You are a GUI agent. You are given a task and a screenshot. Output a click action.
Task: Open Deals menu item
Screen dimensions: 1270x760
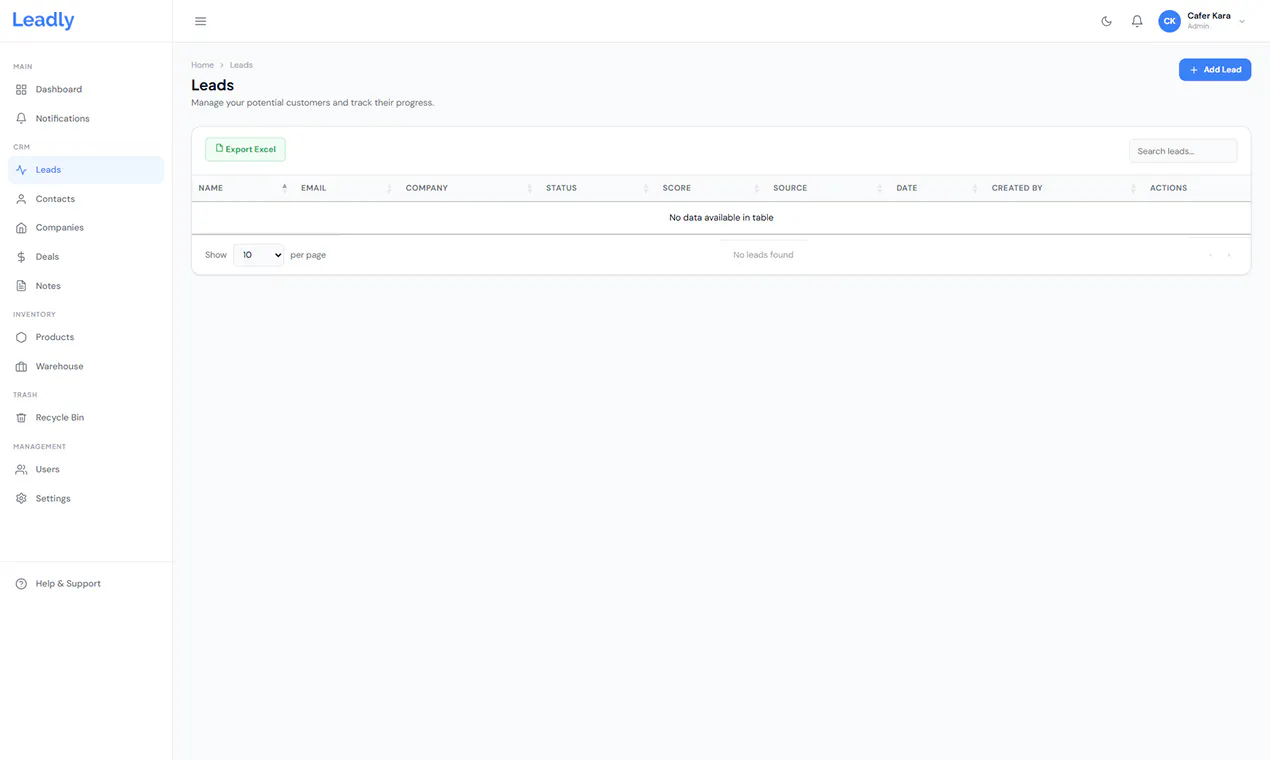[x=86, y=257]
